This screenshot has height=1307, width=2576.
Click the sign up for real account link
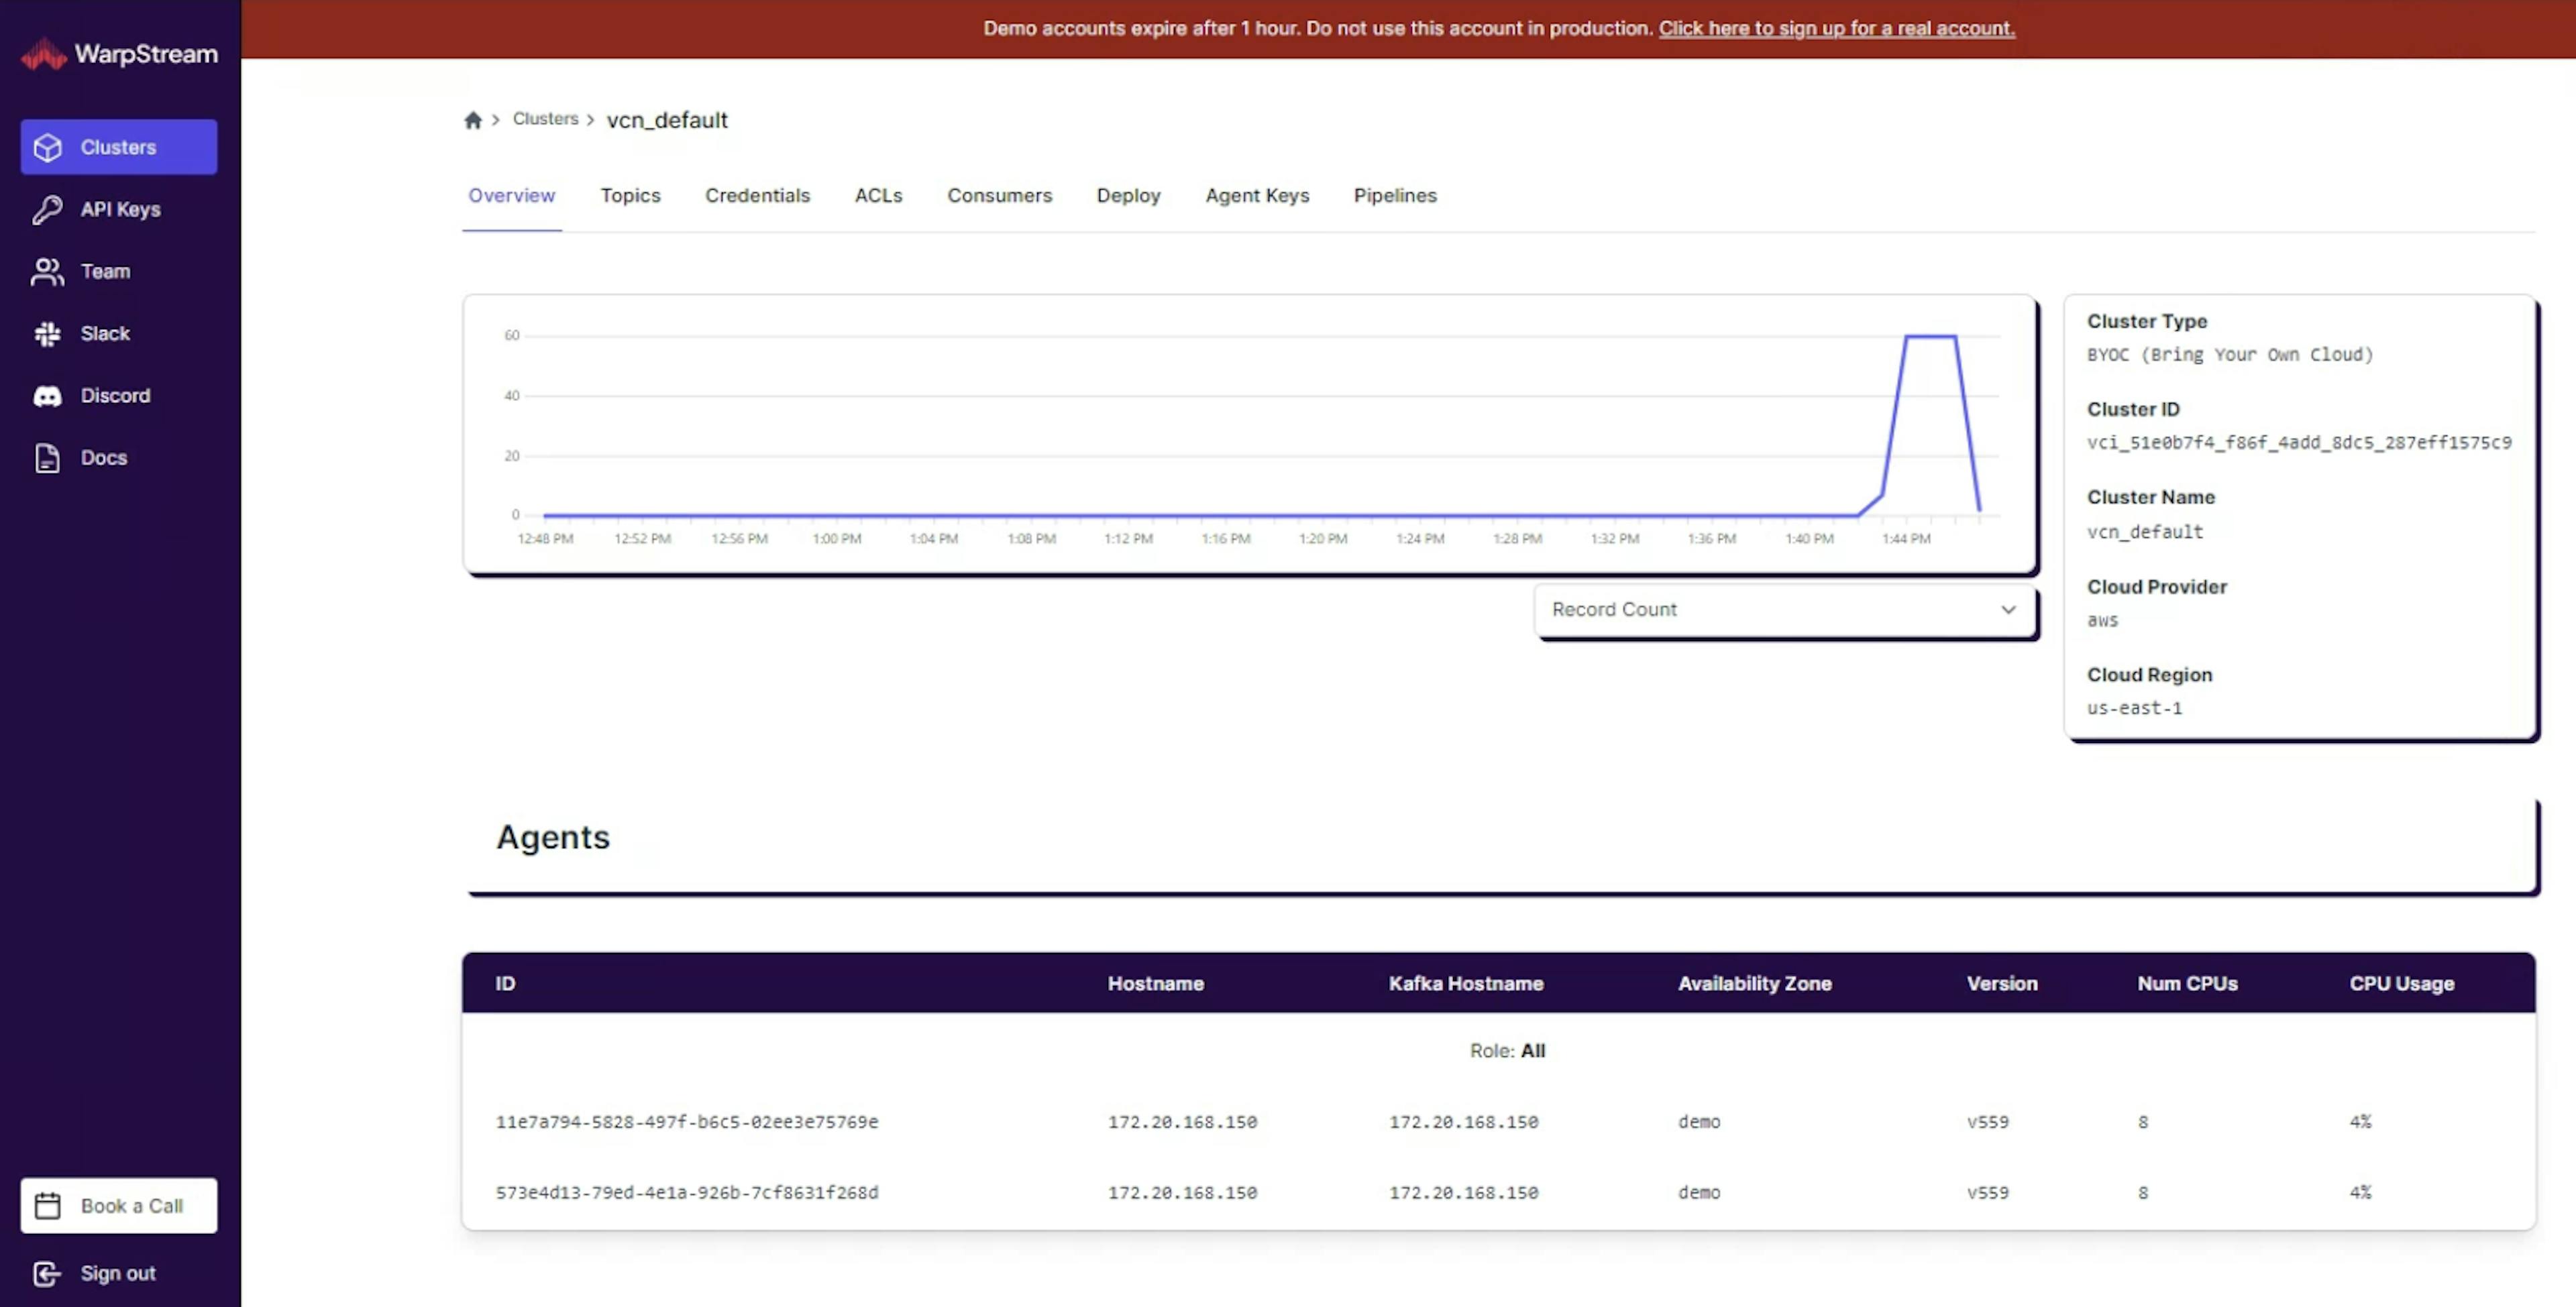point(1836,28)
